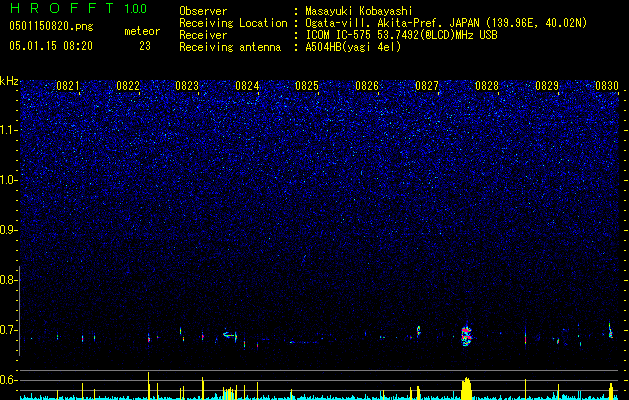Image resolution: width=629 pixels, height=400 pixels.
Task: Click the 0827 time marker
Action: pos(427,86)
